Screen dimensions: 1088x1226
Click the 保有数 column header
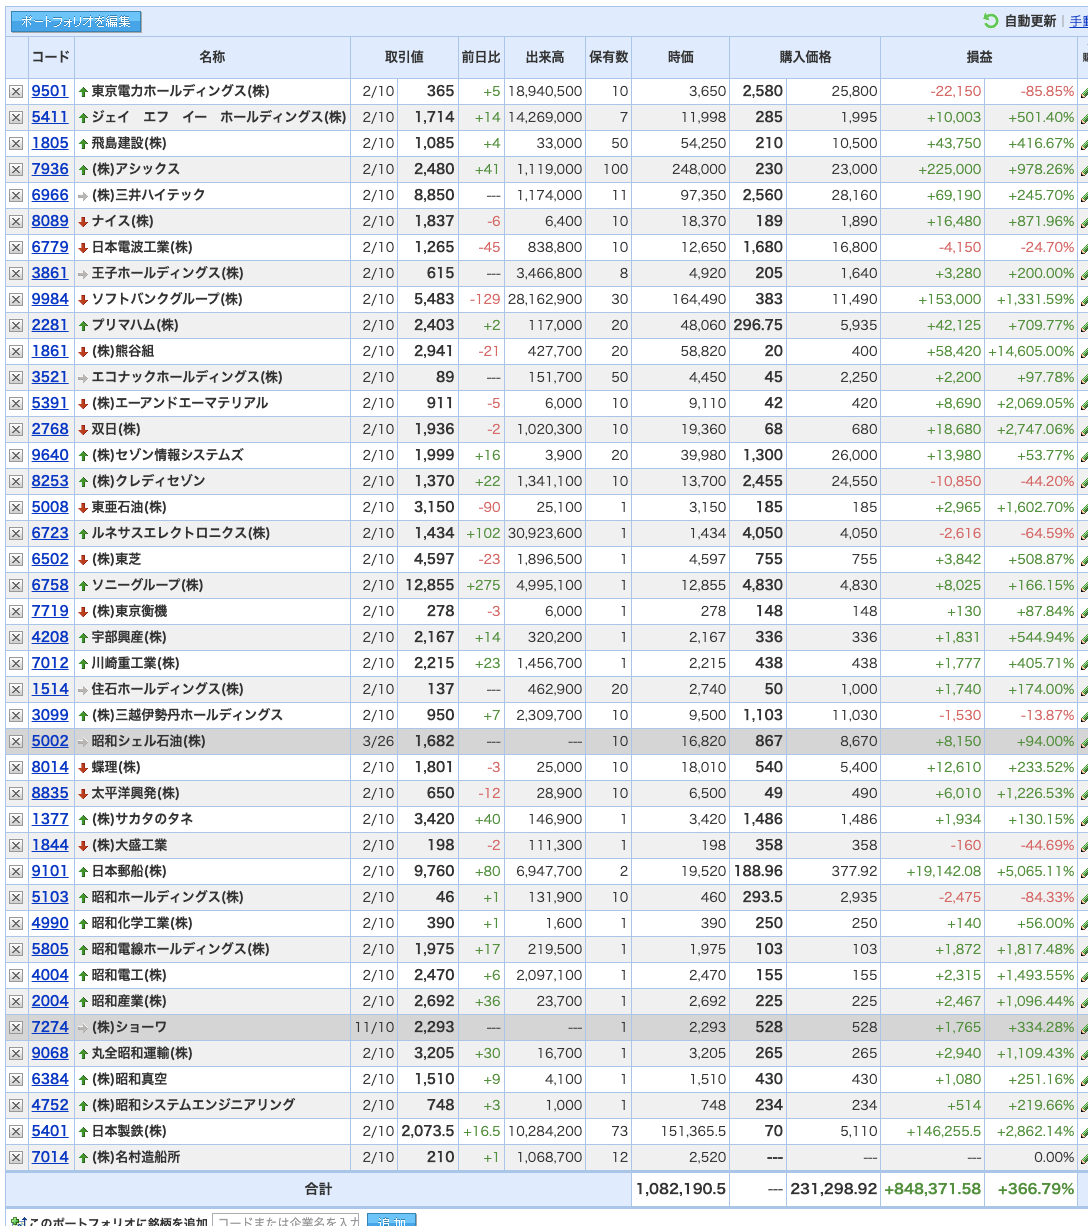pos(609,57)
